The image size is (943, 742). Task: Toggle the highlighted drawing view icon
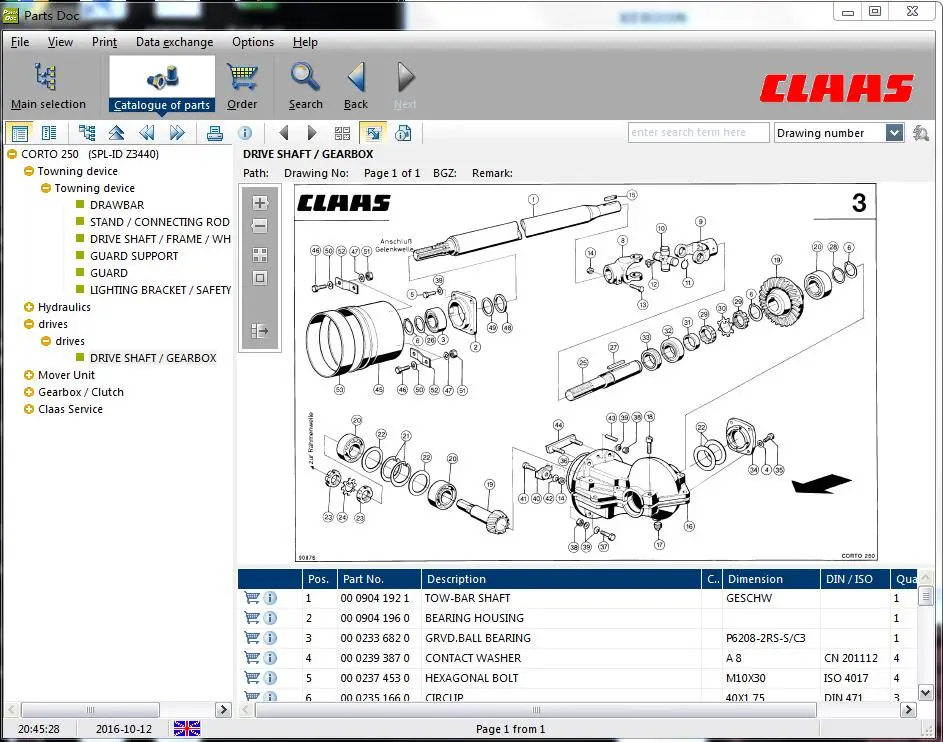(x=373, y=133)
